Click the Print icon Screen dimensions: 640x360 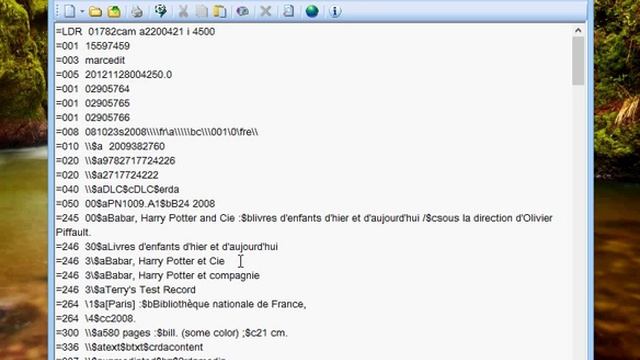137,11
